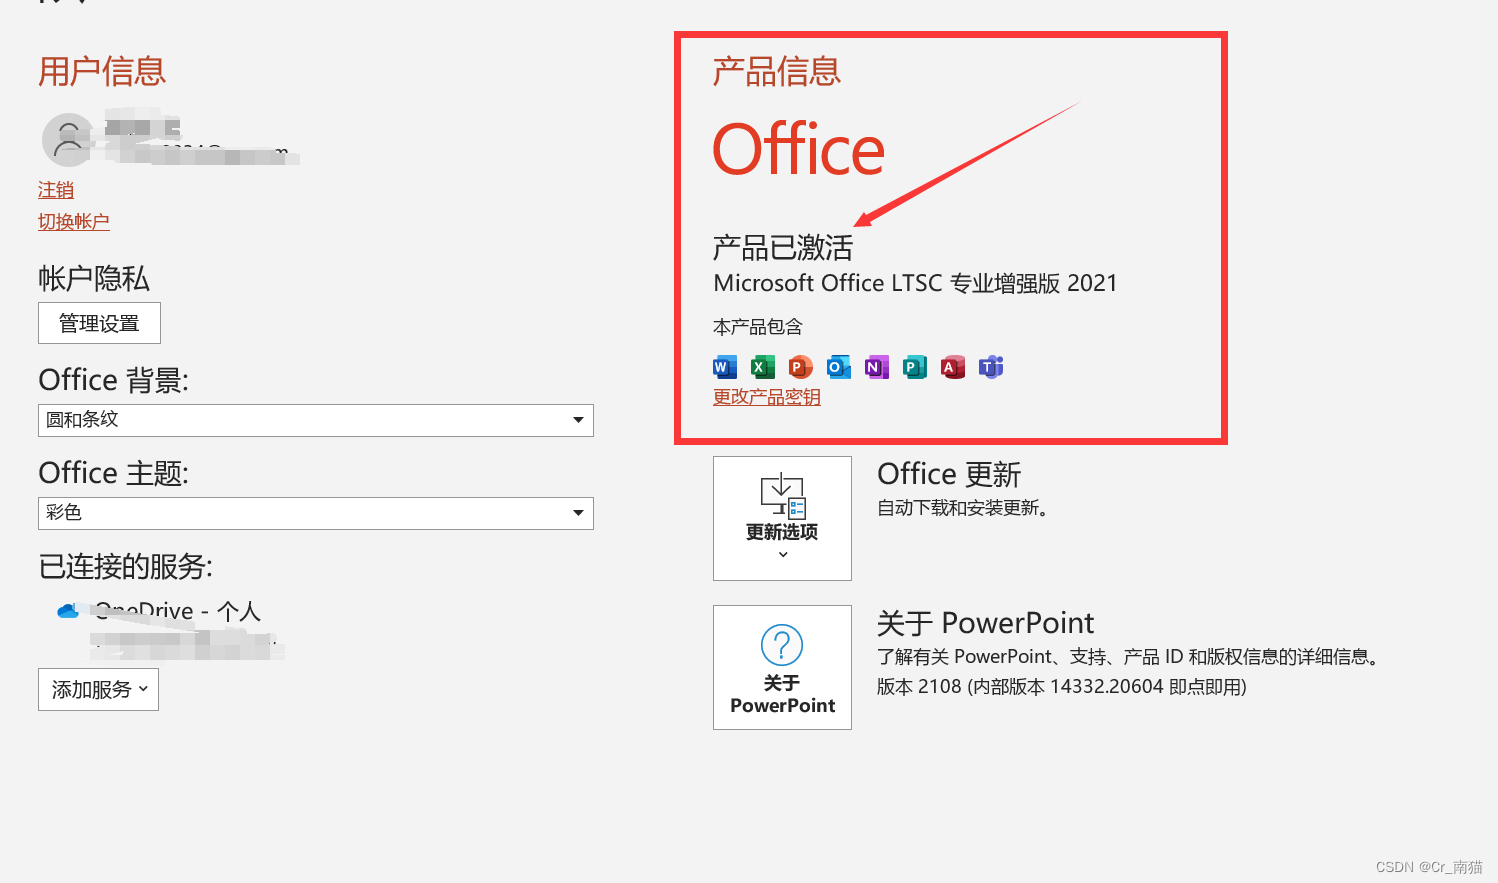This screenshot has width=1498, height=883.
Task: Click the 已连接的服务 heading
Action: click(125, 567)
